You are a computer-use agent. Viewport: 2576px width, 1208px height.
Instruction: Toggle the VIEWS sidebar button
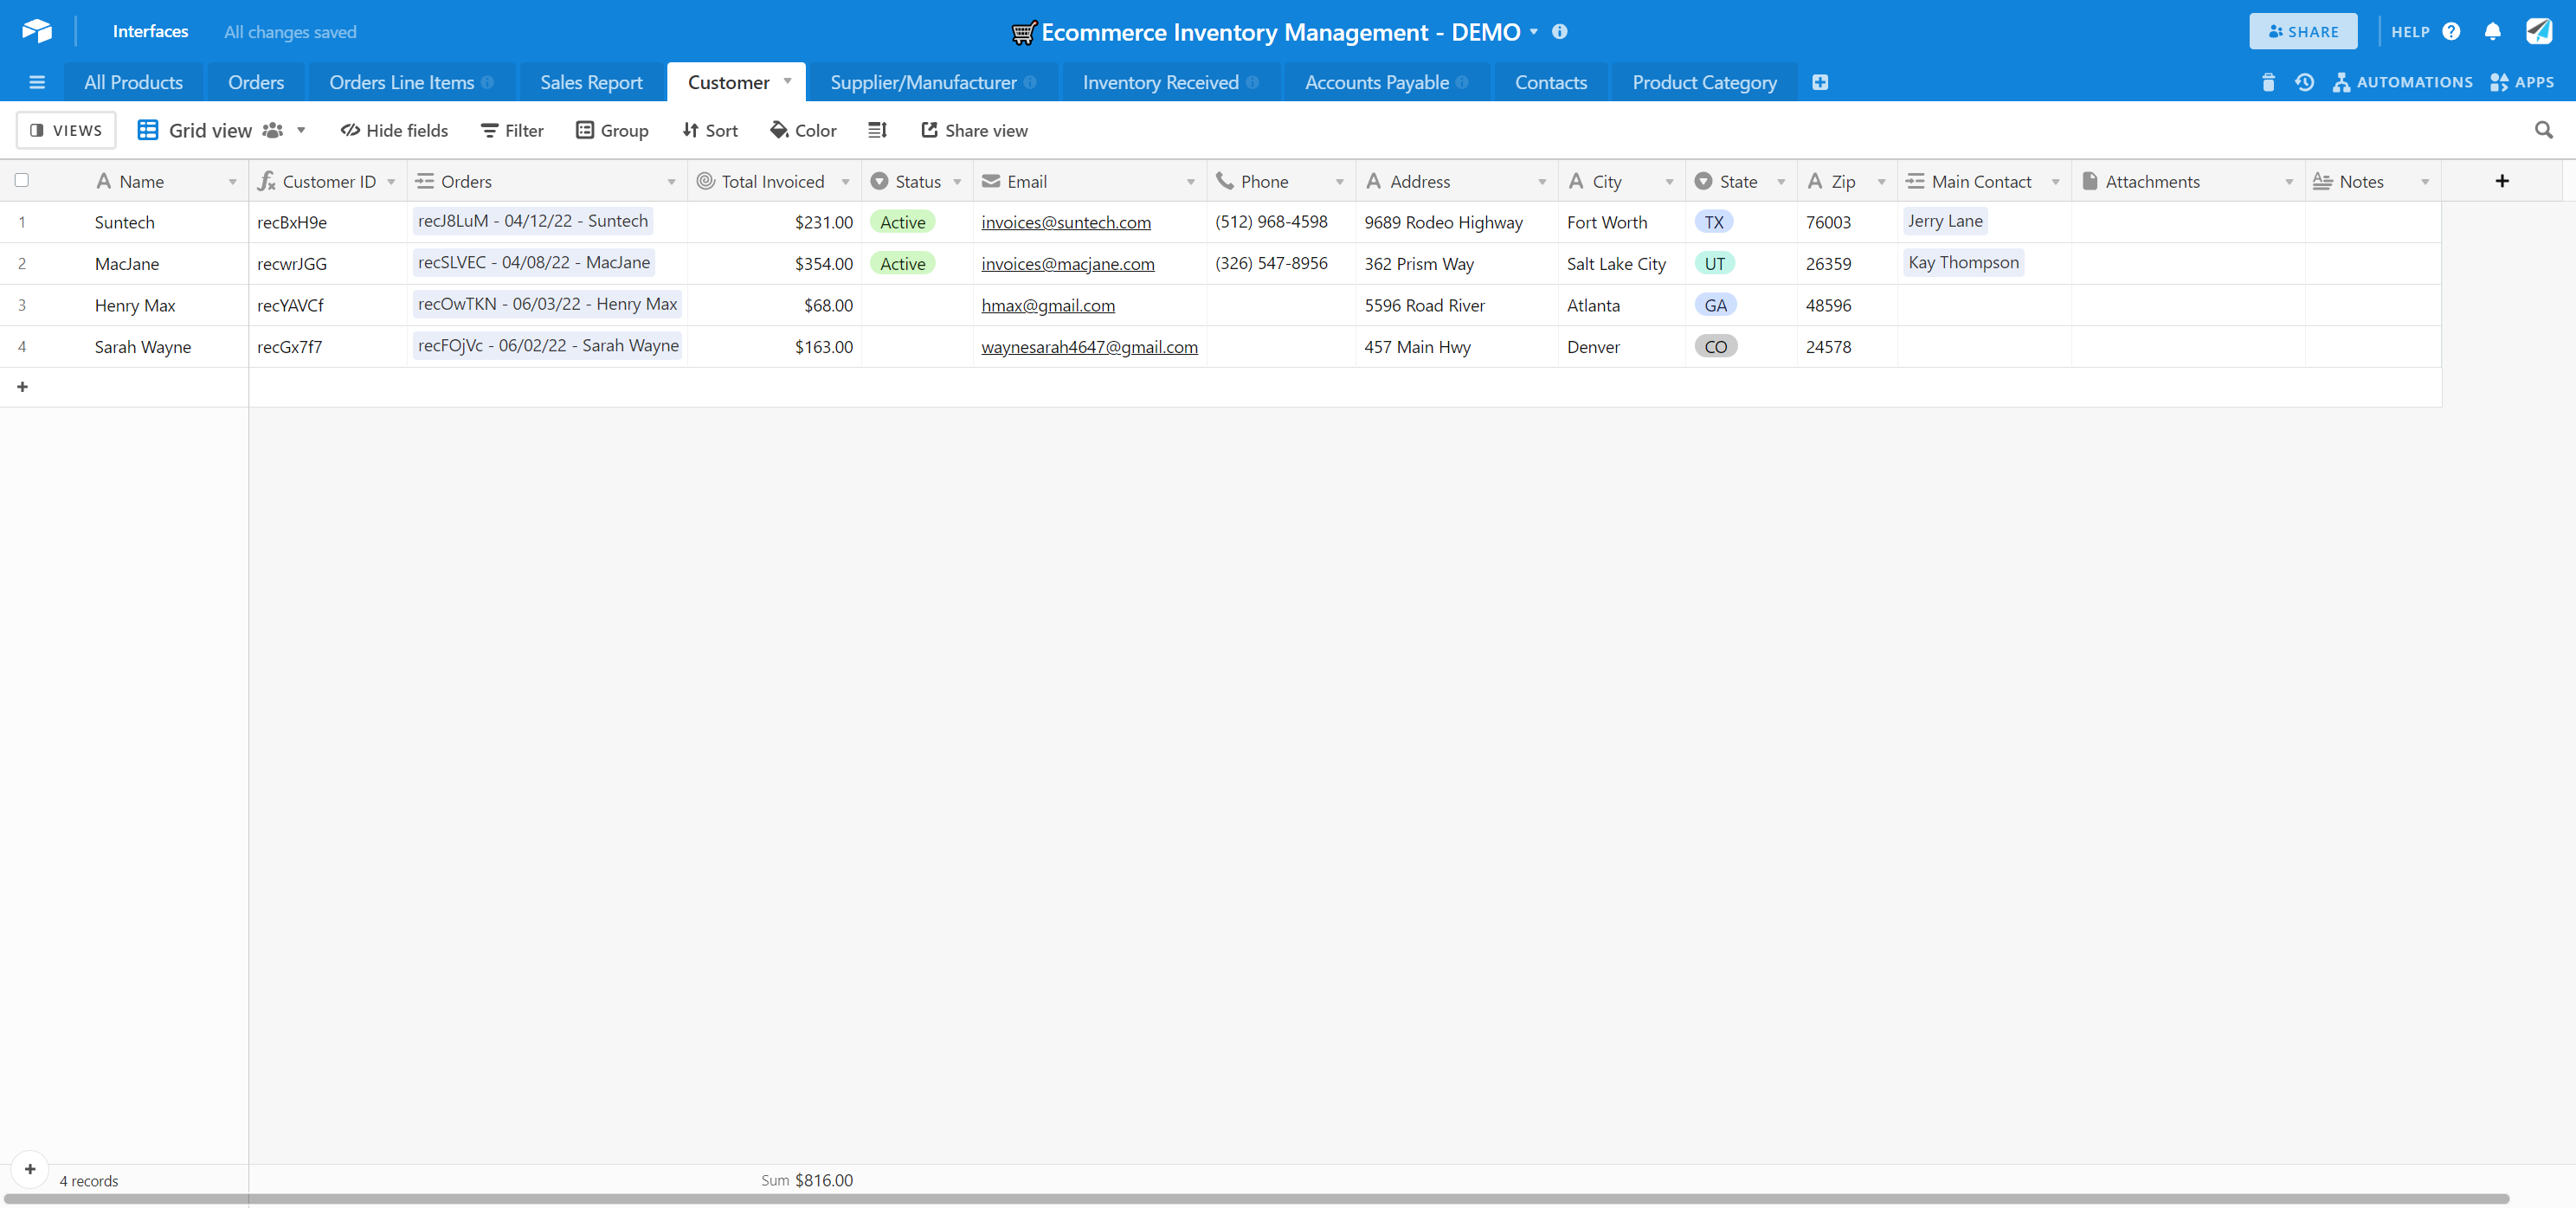pos(66,130)
